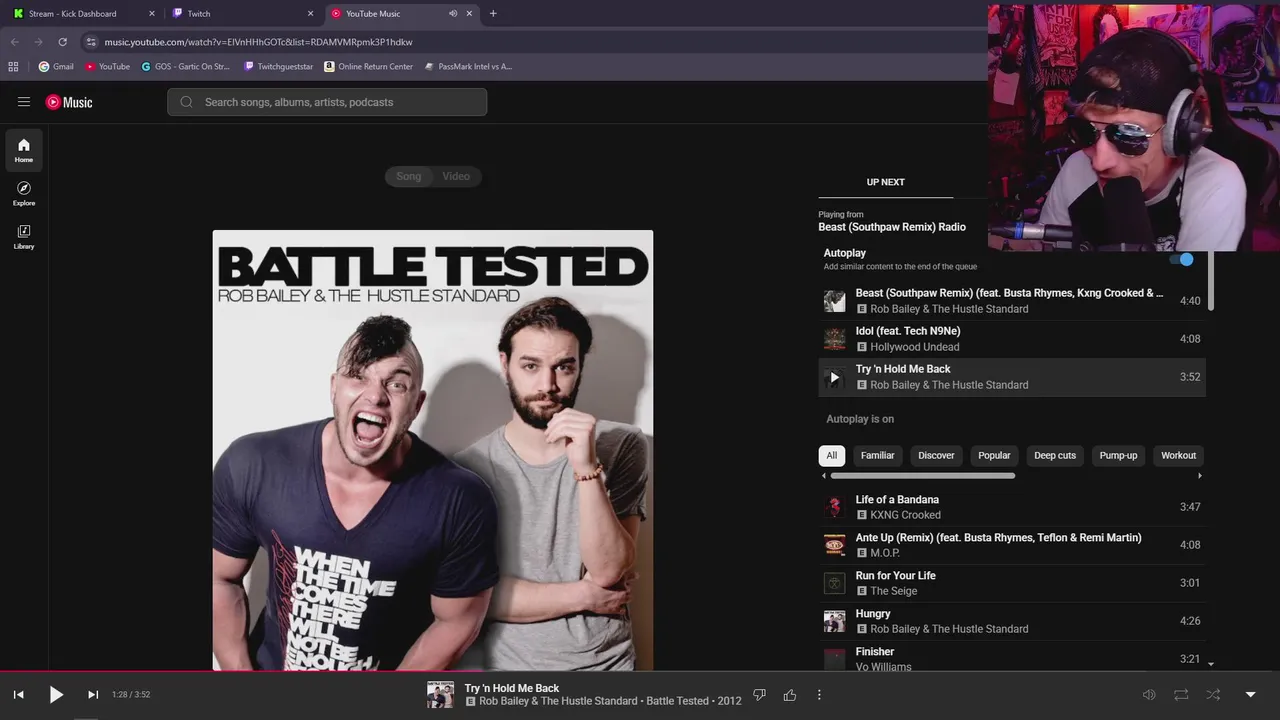Viewport: 1280px width, 720px height.
Task: Play Hungry by Rob Bailey
Action: [x=1012, y=621]
